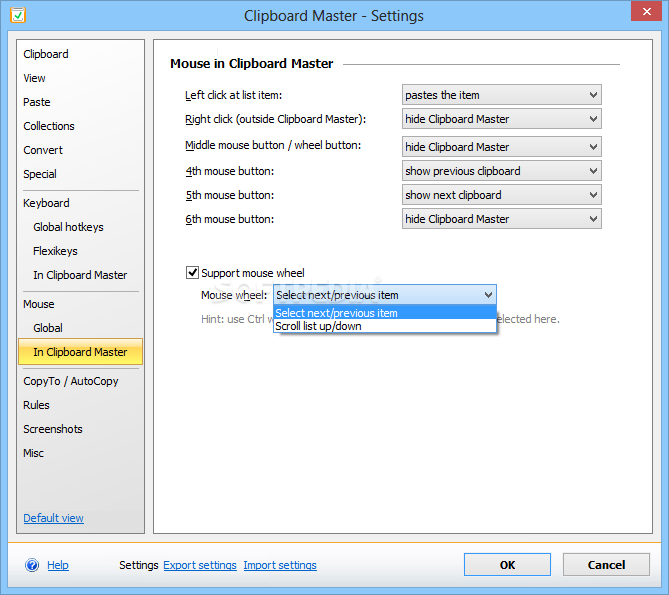The height and width of the screenshot is (595, 669).
Task: Click the Cancel button
Action: (606, 565)
